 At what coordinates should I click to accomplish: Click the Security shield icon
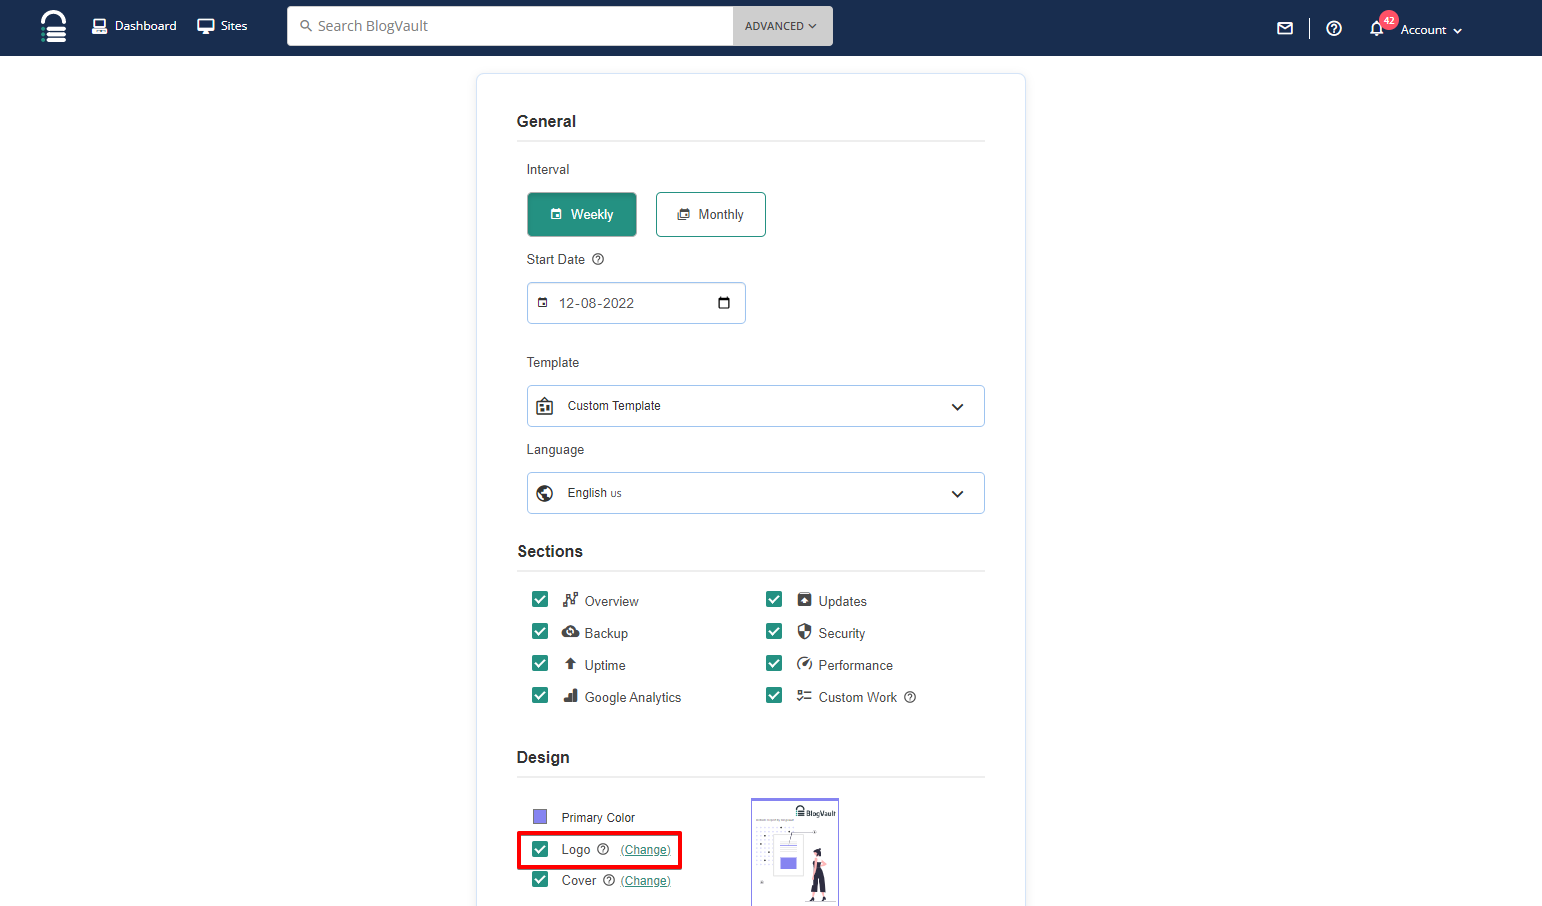click(804, 632)
